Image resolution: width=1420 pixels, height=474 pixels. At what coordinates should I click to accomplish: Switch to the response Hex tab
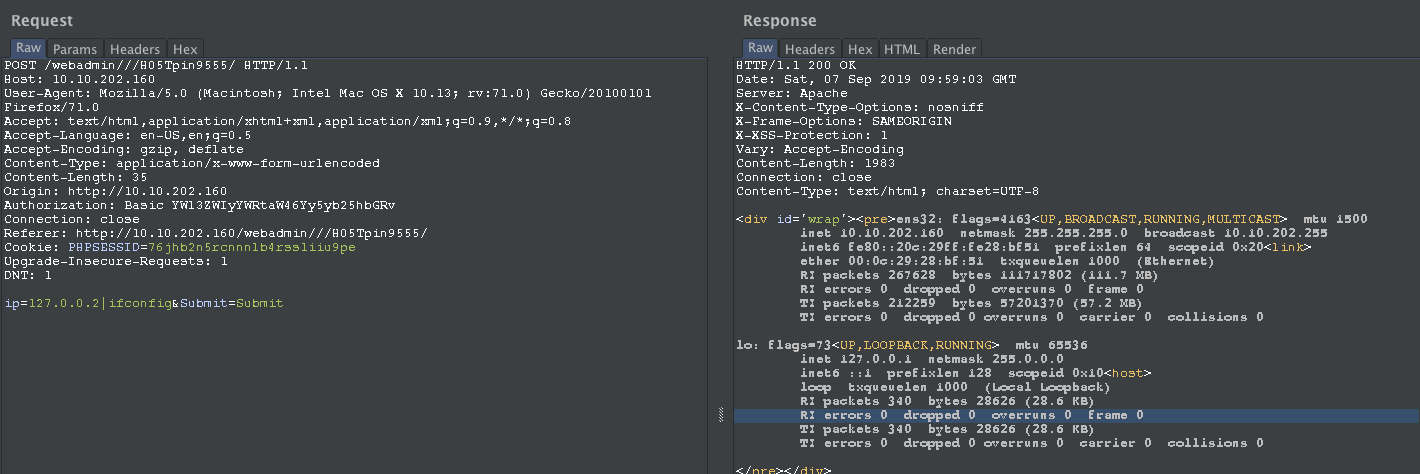click(x=860, y=49)
